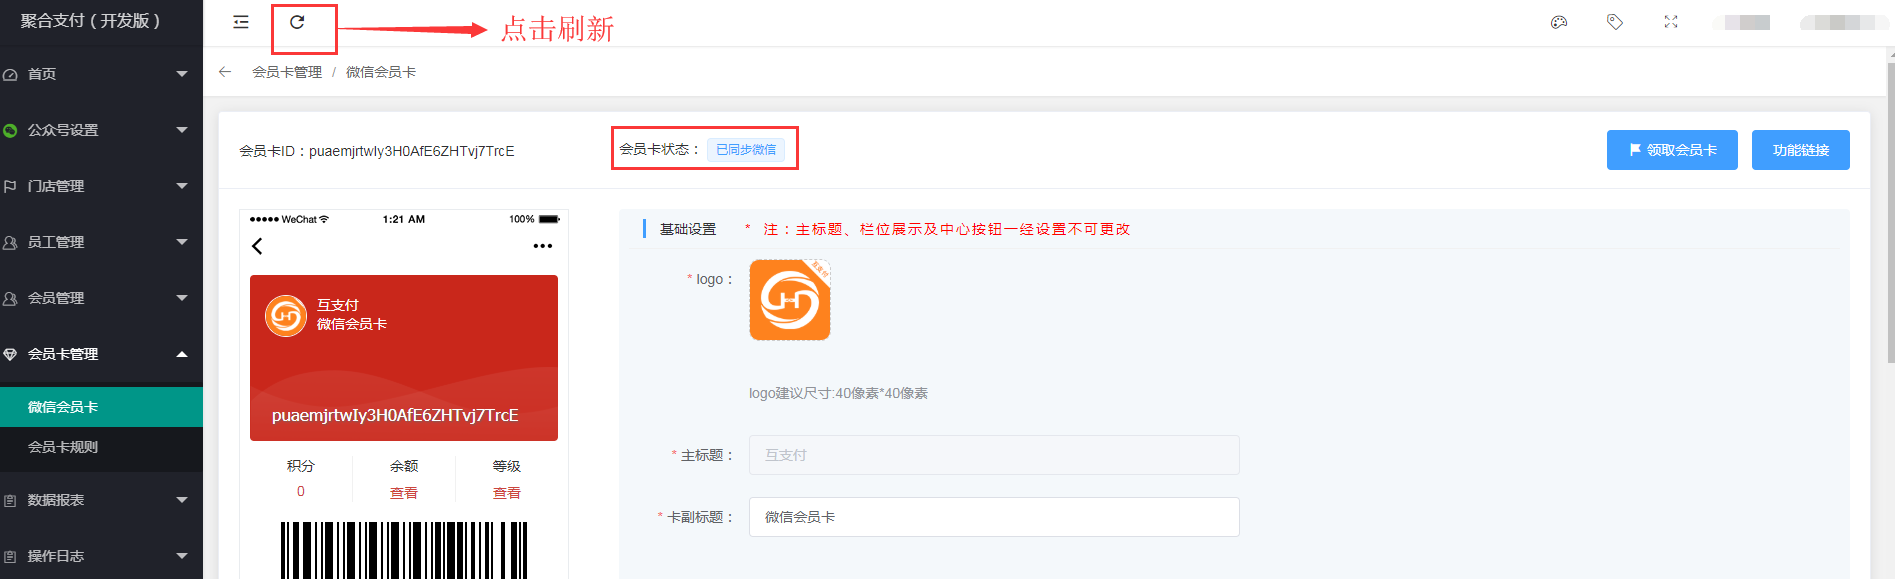
Task: Click 查看 under 余额 in the preview
Action: [404, 493]
